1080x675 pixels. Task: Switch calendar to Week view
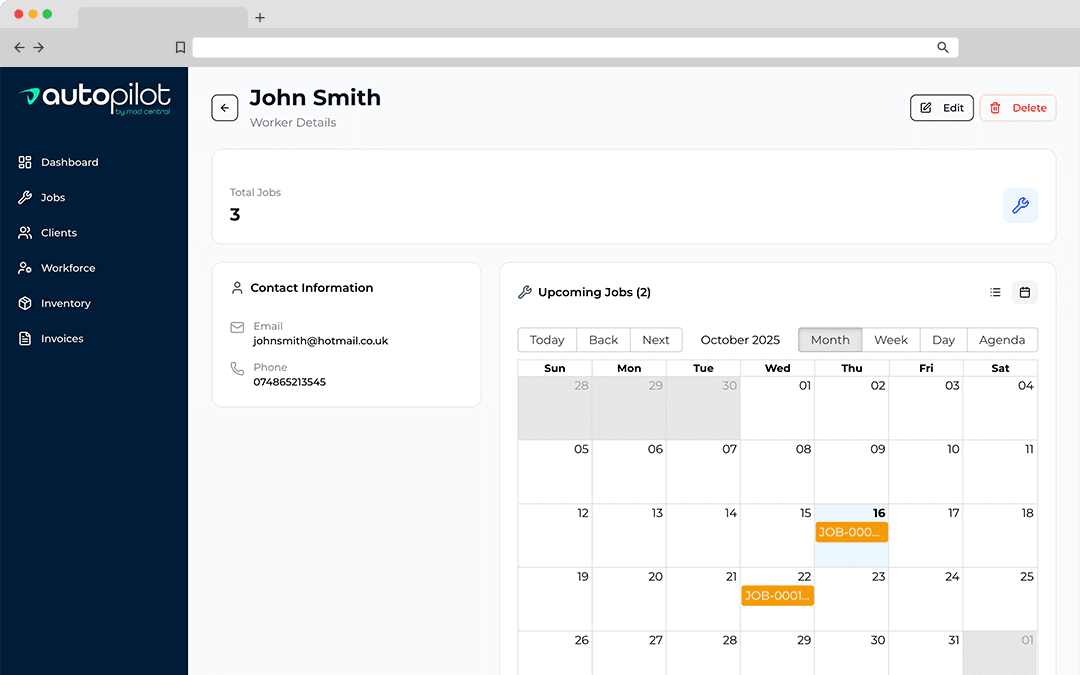click(891, 340)
